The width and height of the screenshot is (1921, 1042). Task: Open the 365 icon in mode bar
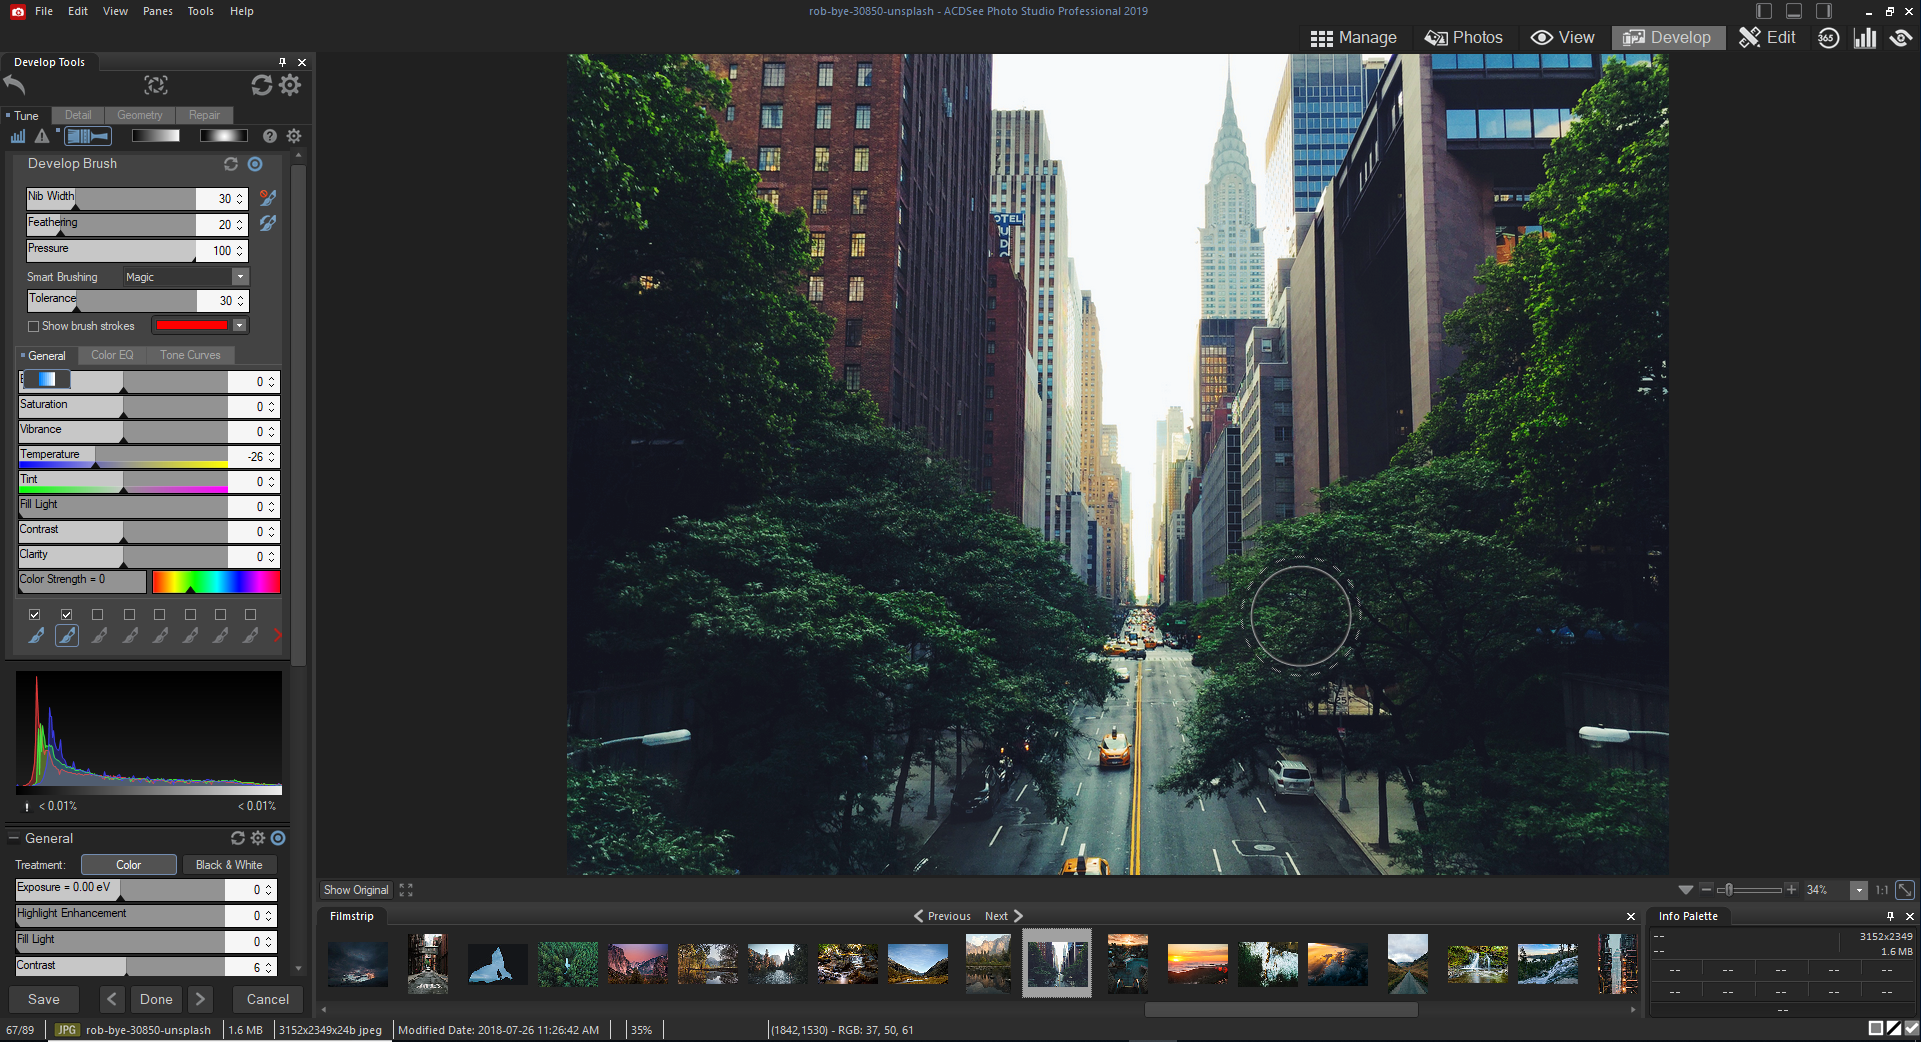click(1828, 38)
